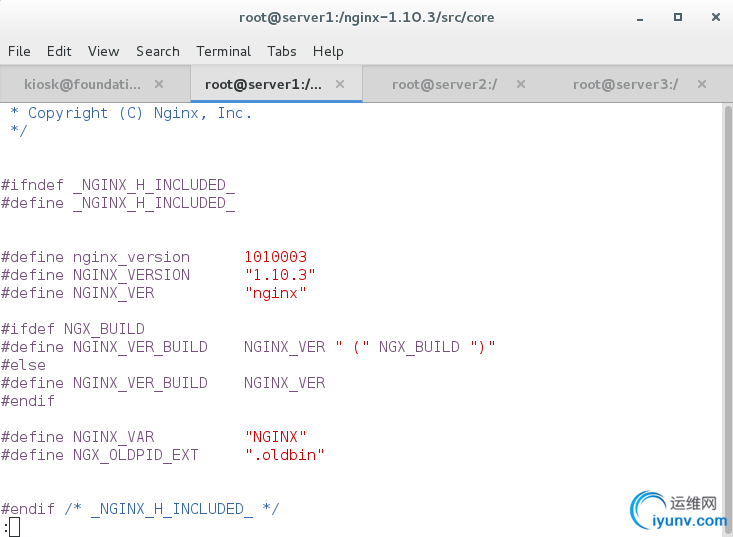Click the NGX_OLDPID_EXT macro name
The height and width of the screenshot is (537, 733).
coord(136,455)
